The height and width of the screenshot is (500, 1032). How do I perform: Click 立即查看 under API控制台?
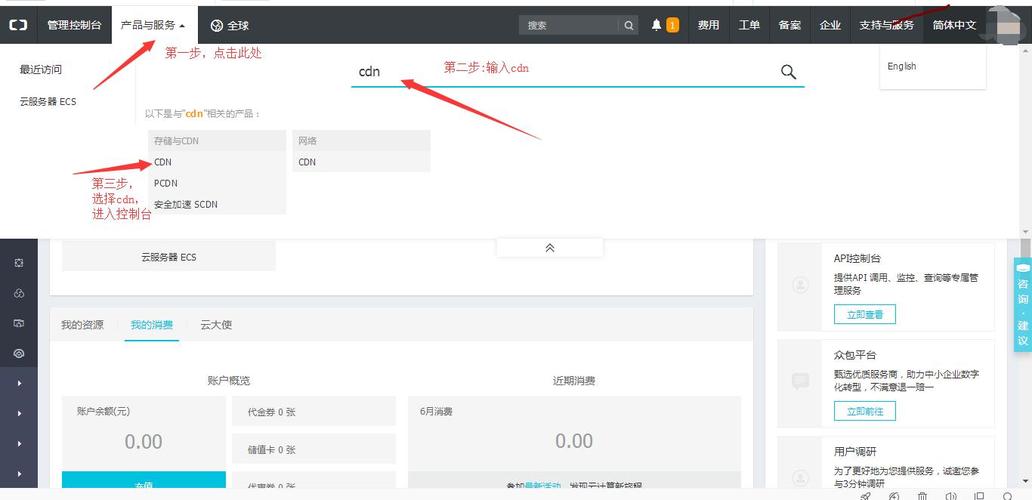tap(865, 314)
